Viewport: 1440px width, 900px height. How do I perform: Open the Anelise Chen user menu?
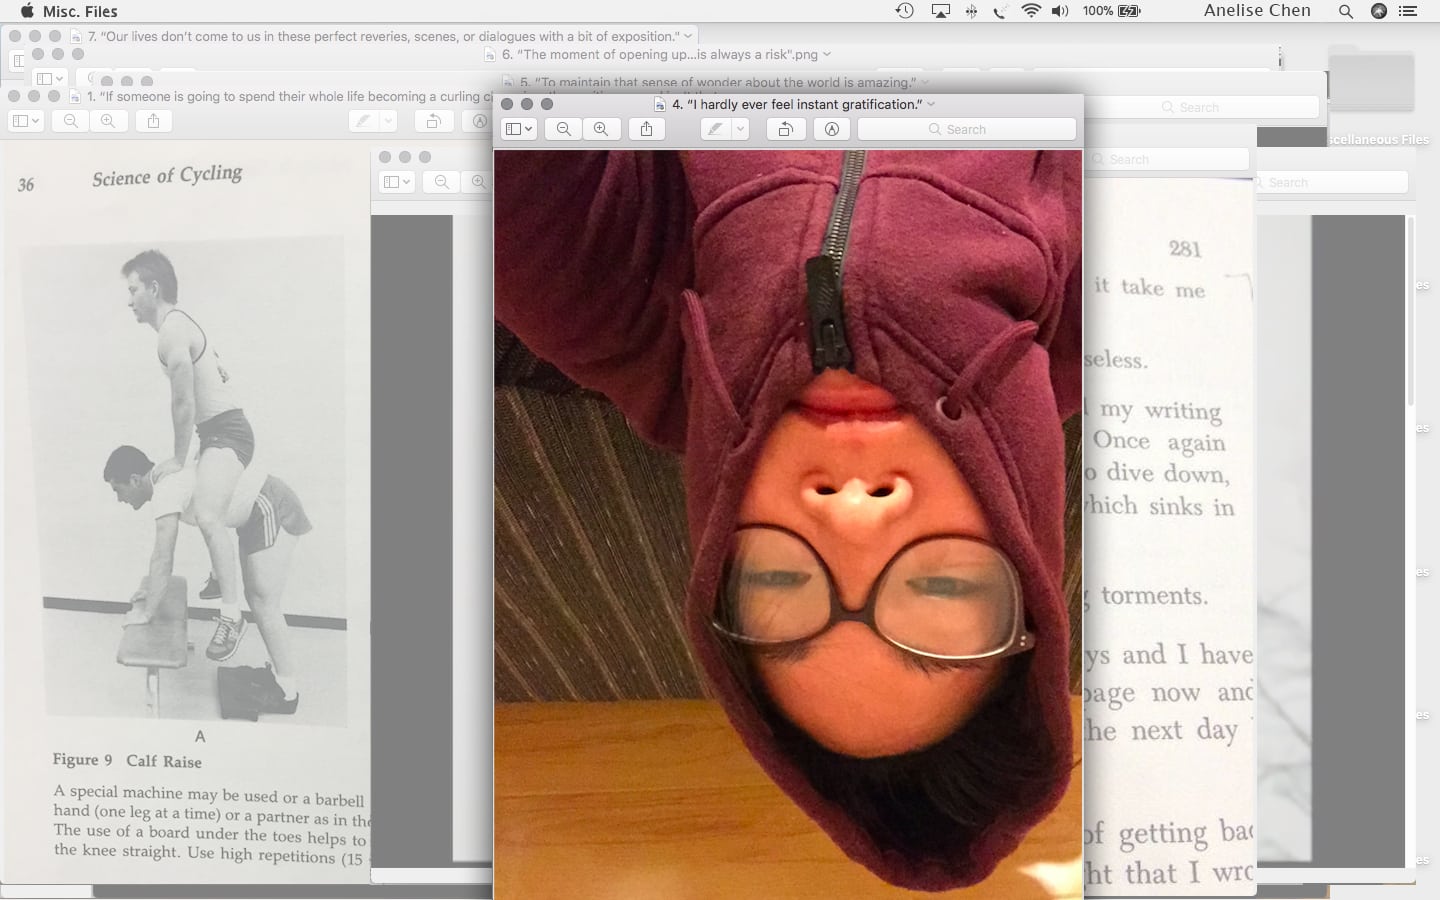click(1257, 11)
